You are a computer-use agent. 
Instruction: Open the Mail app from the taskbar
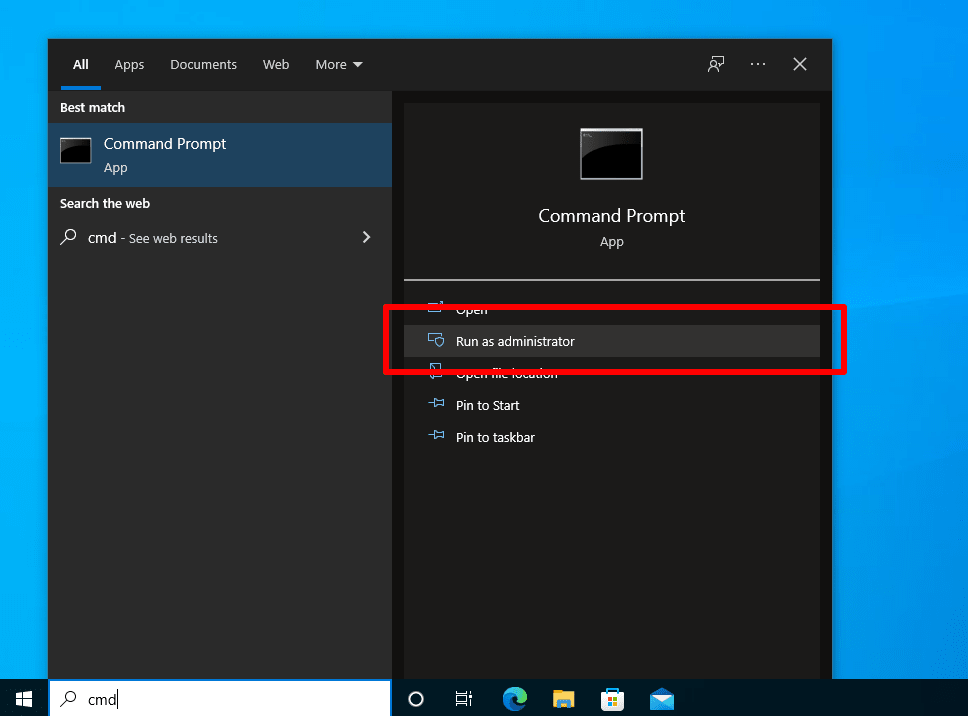tap(662, 699)
